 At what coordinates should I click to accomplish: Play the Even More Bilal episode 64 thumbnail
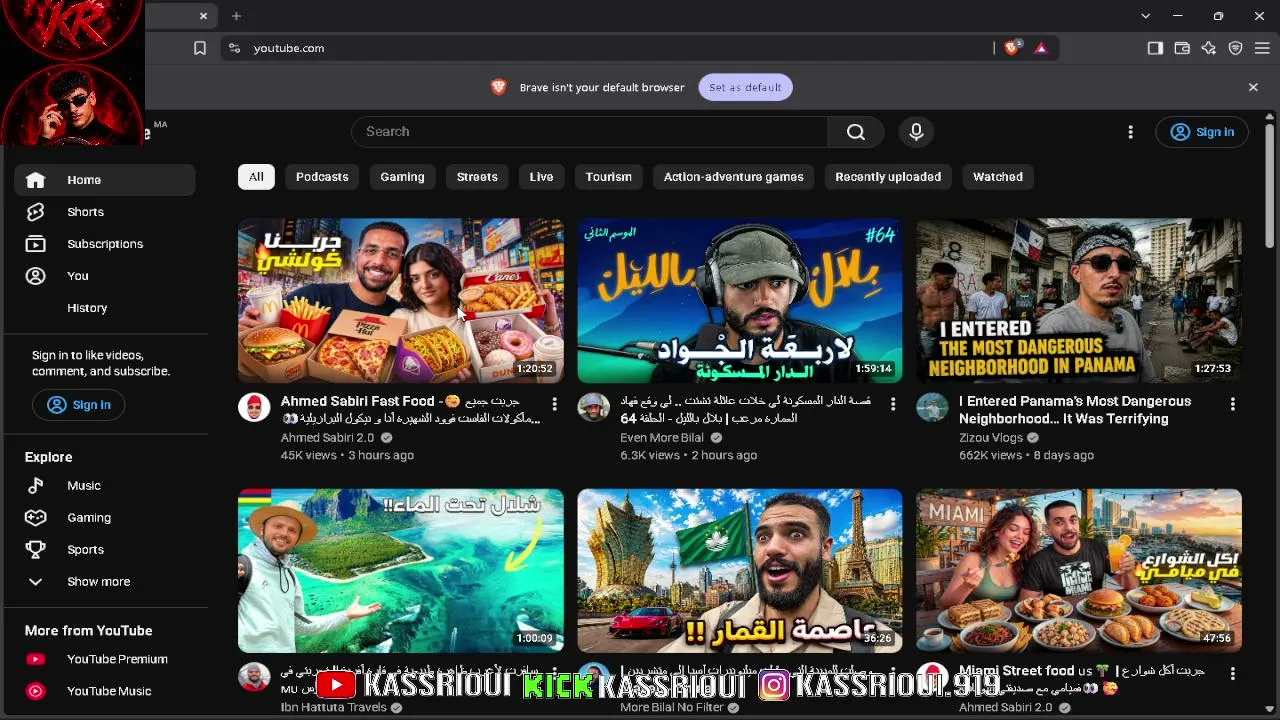tap(740, 301)
